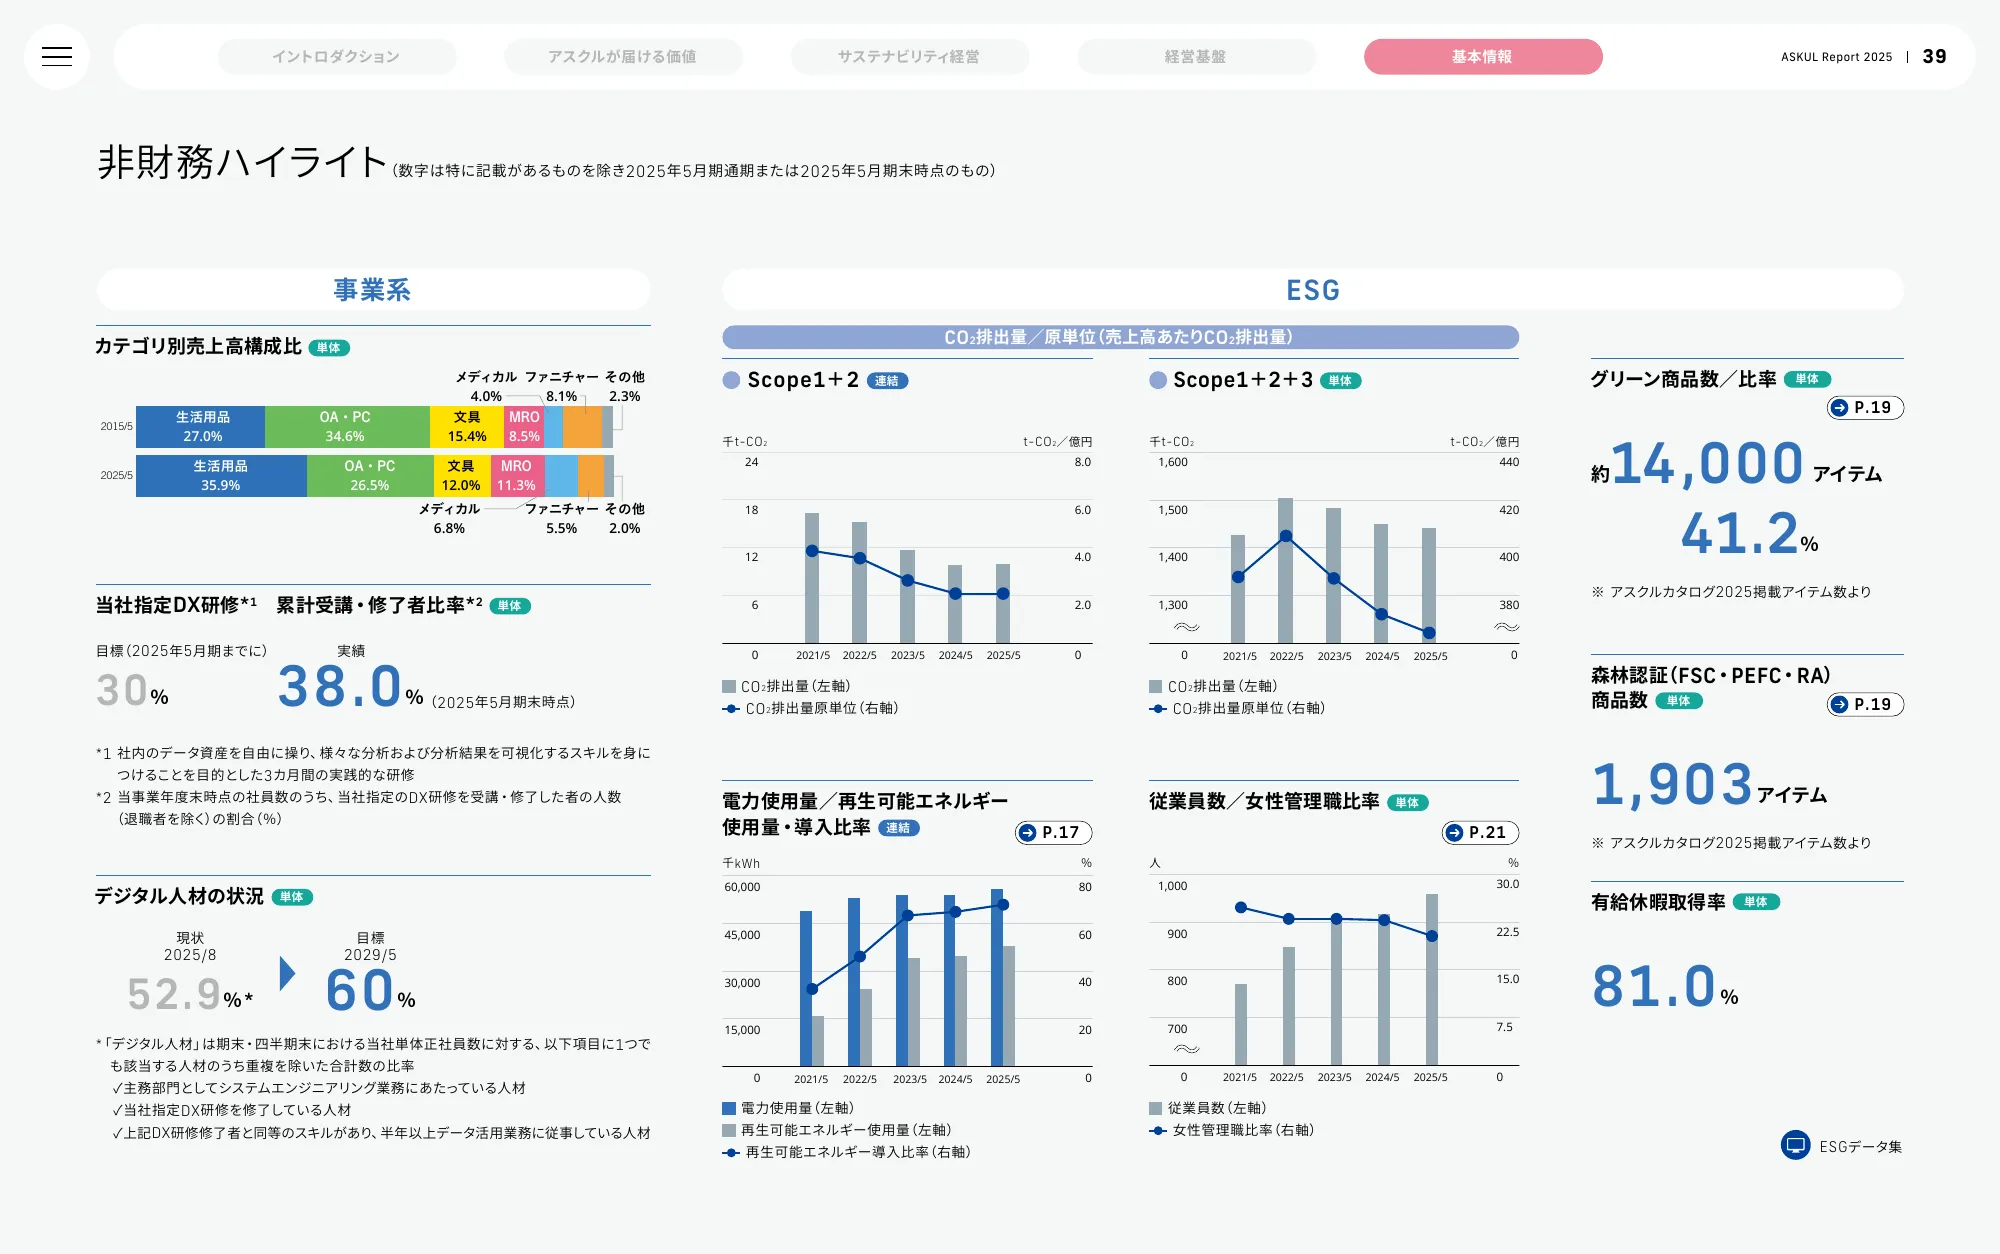2000x1254 pixels.
Task: Click the 連結 badge next to Scope1+2
Action: (887, 381)
